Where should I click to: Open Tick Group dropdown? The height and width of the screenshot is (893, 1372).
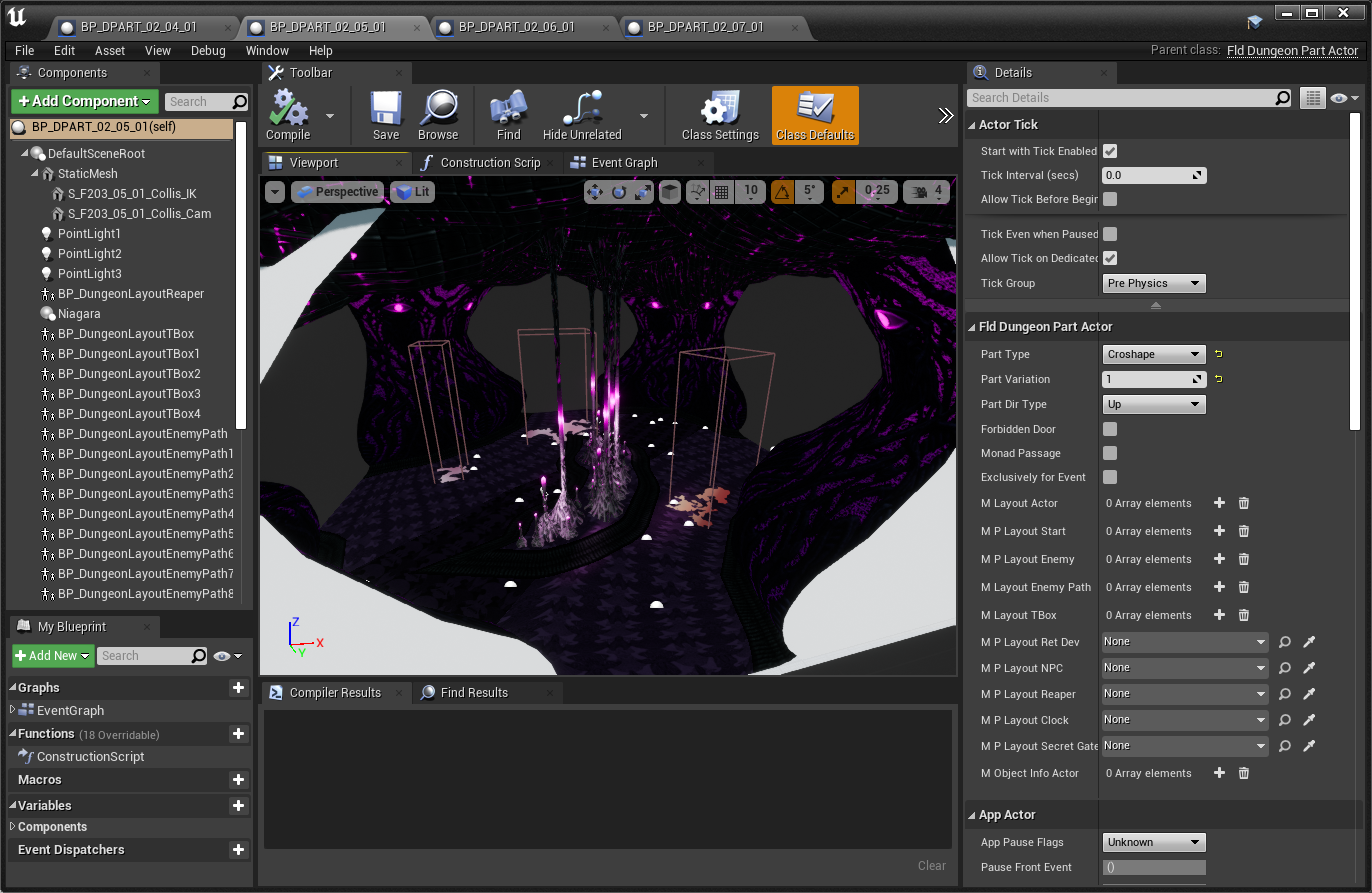1154,283
